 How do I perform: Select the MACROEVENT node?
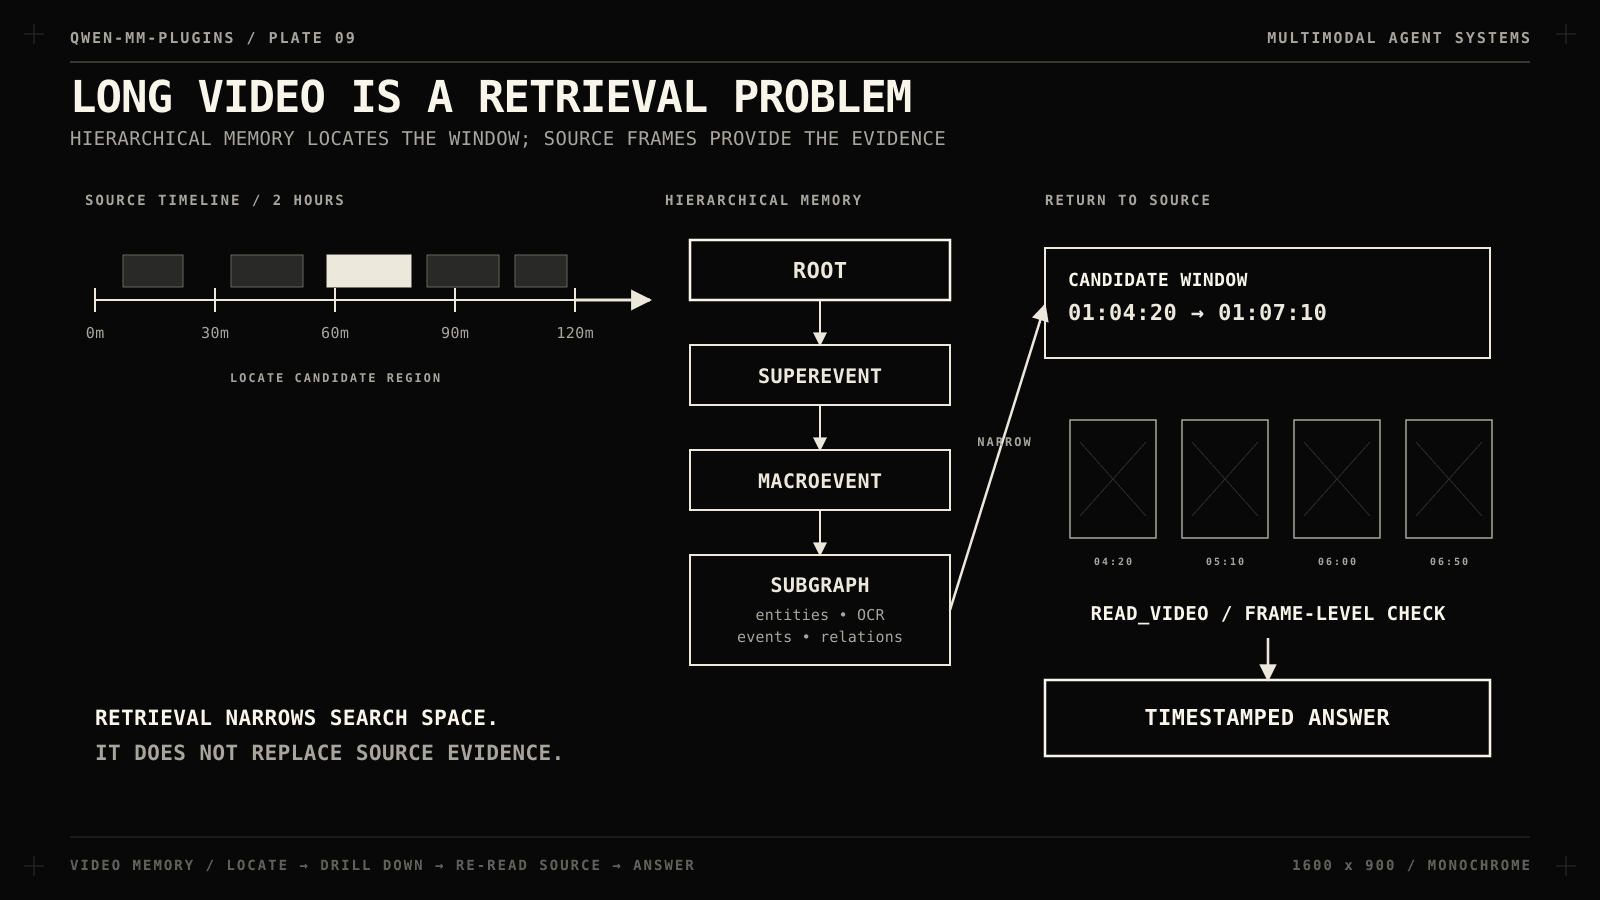(820, 480)
